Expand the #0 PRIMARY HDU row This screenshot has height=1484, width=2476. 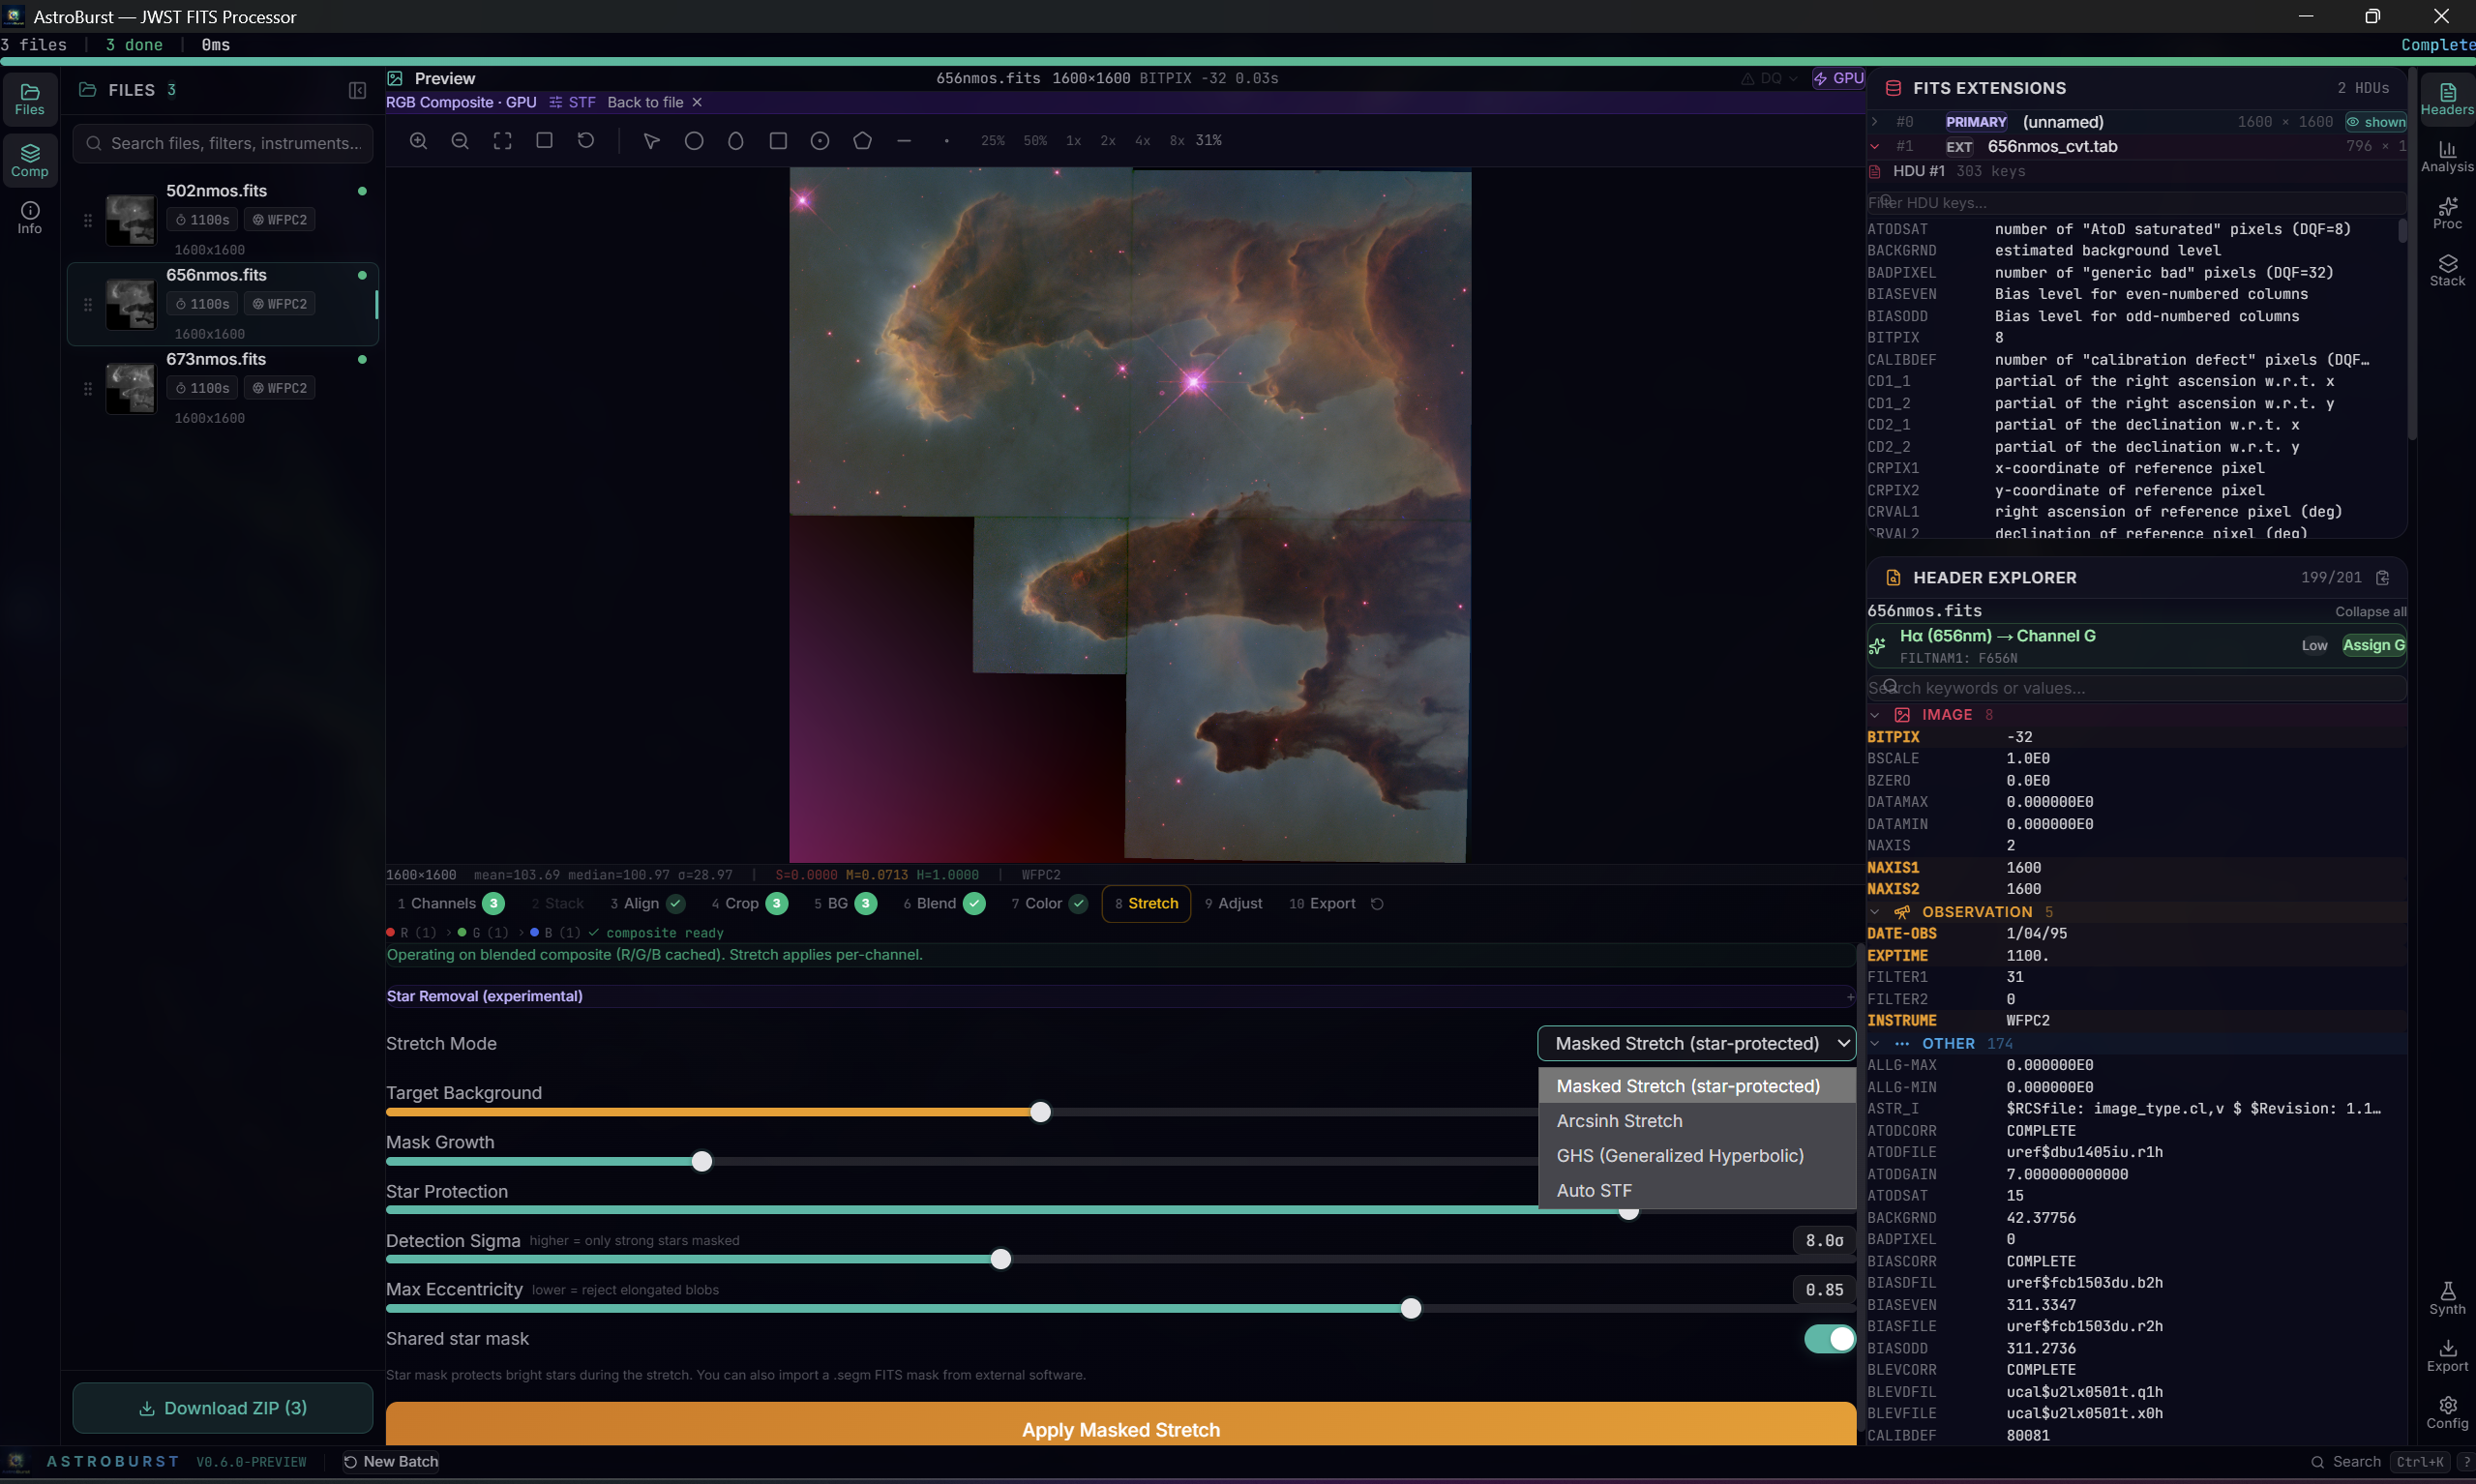tap(1875, 122)
